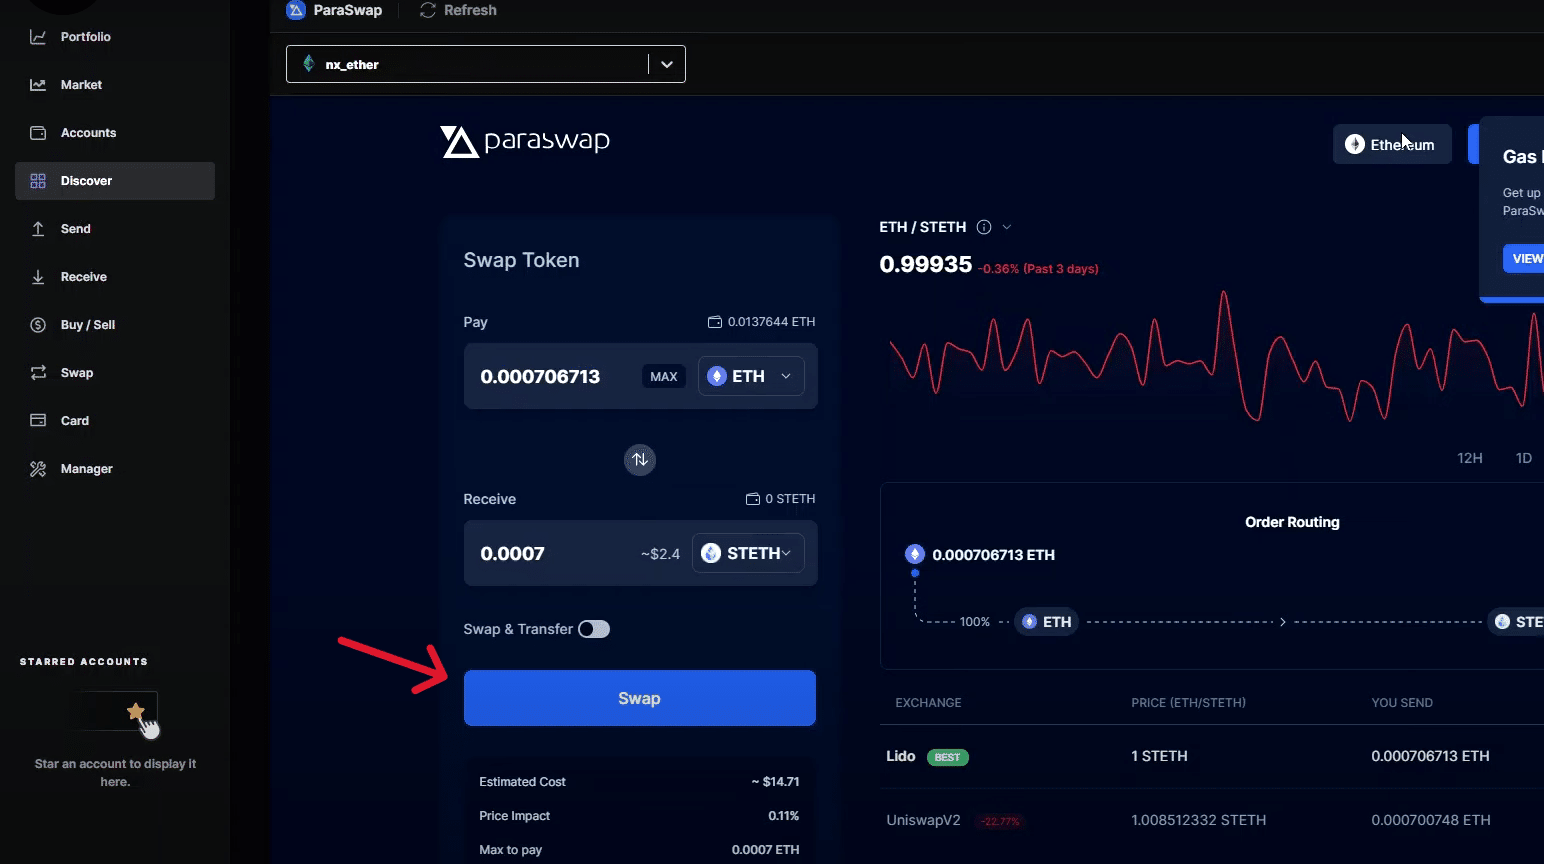Click the ETH node in Order Routing
1544x864 pixels.
[1046, 622]
